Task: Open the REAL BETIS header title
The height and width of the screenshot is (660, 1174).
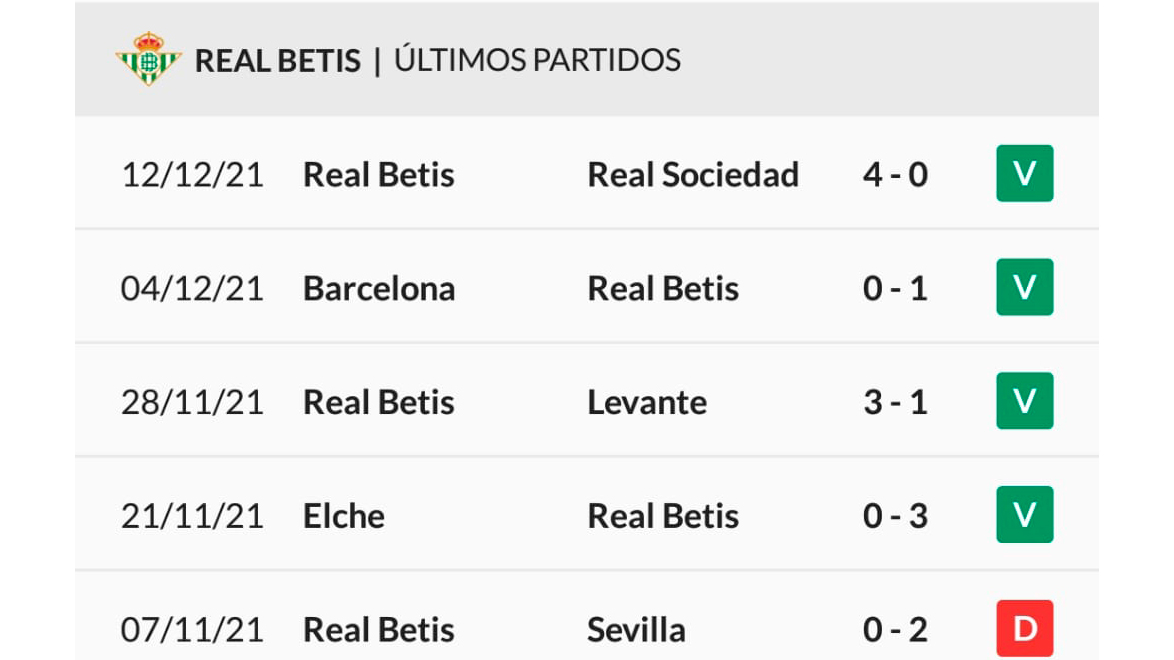Action: [x=278, y=61]
